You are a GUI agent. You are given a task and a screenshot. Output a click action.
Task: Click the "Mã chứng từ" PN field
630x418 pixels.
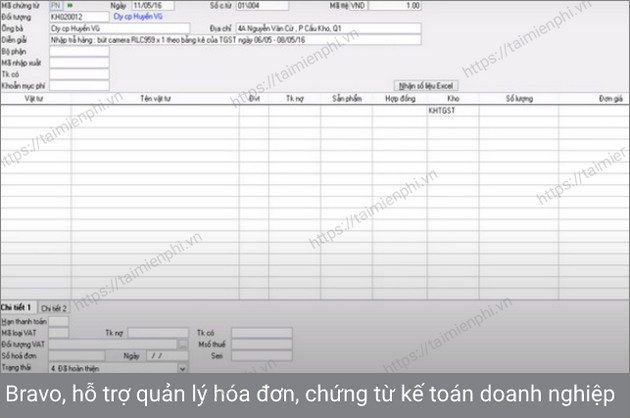[x=56, y=6]
